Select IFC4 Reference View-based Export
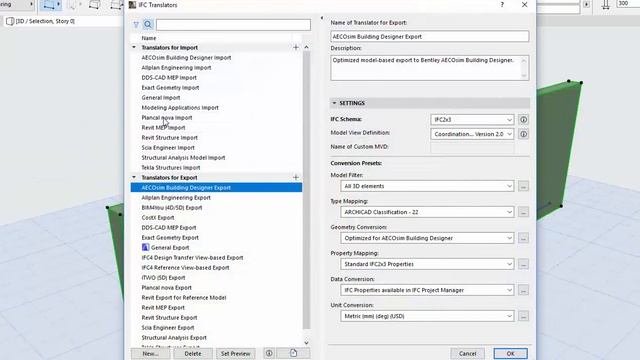640x360 pixels. point(185,268)
